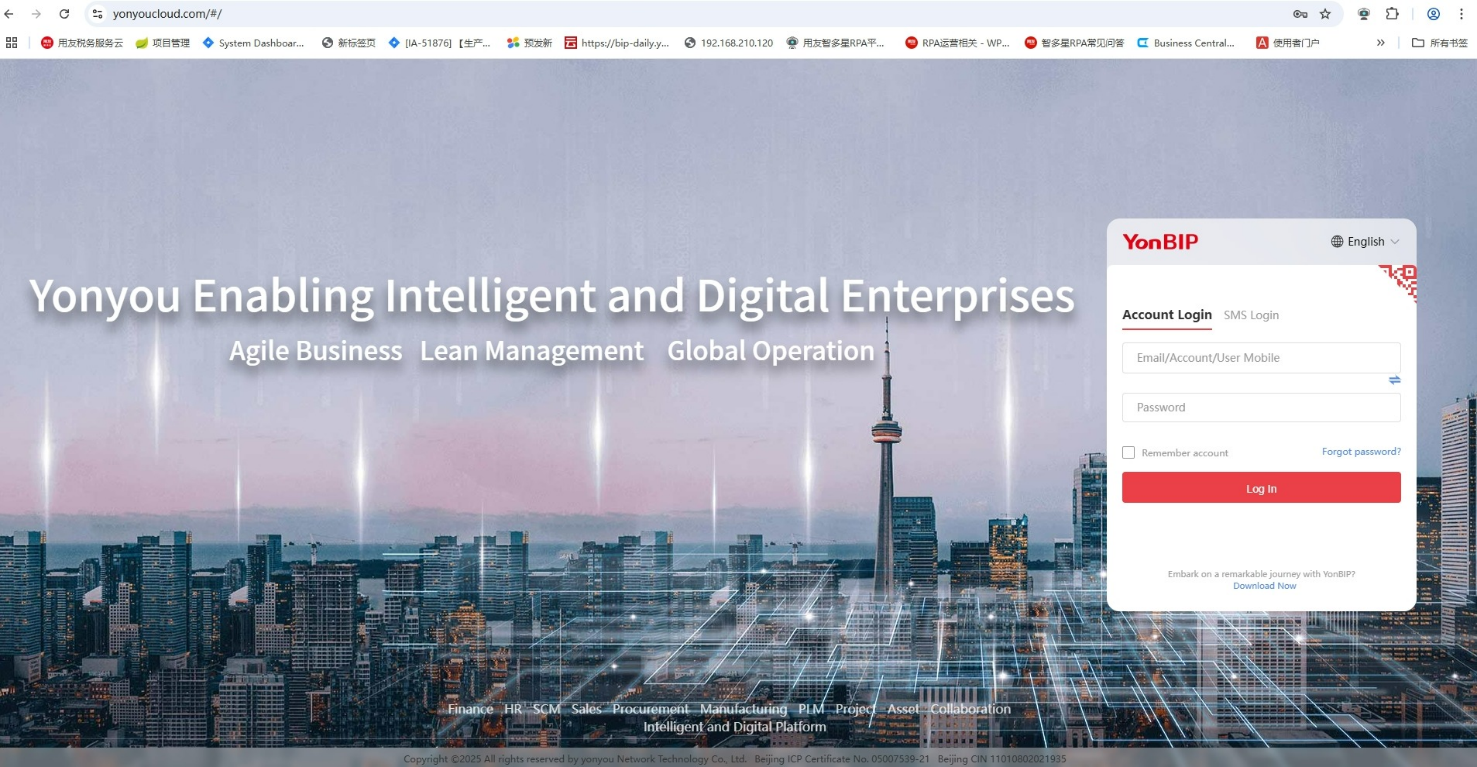Click into the Password field

click(1260, 408)
